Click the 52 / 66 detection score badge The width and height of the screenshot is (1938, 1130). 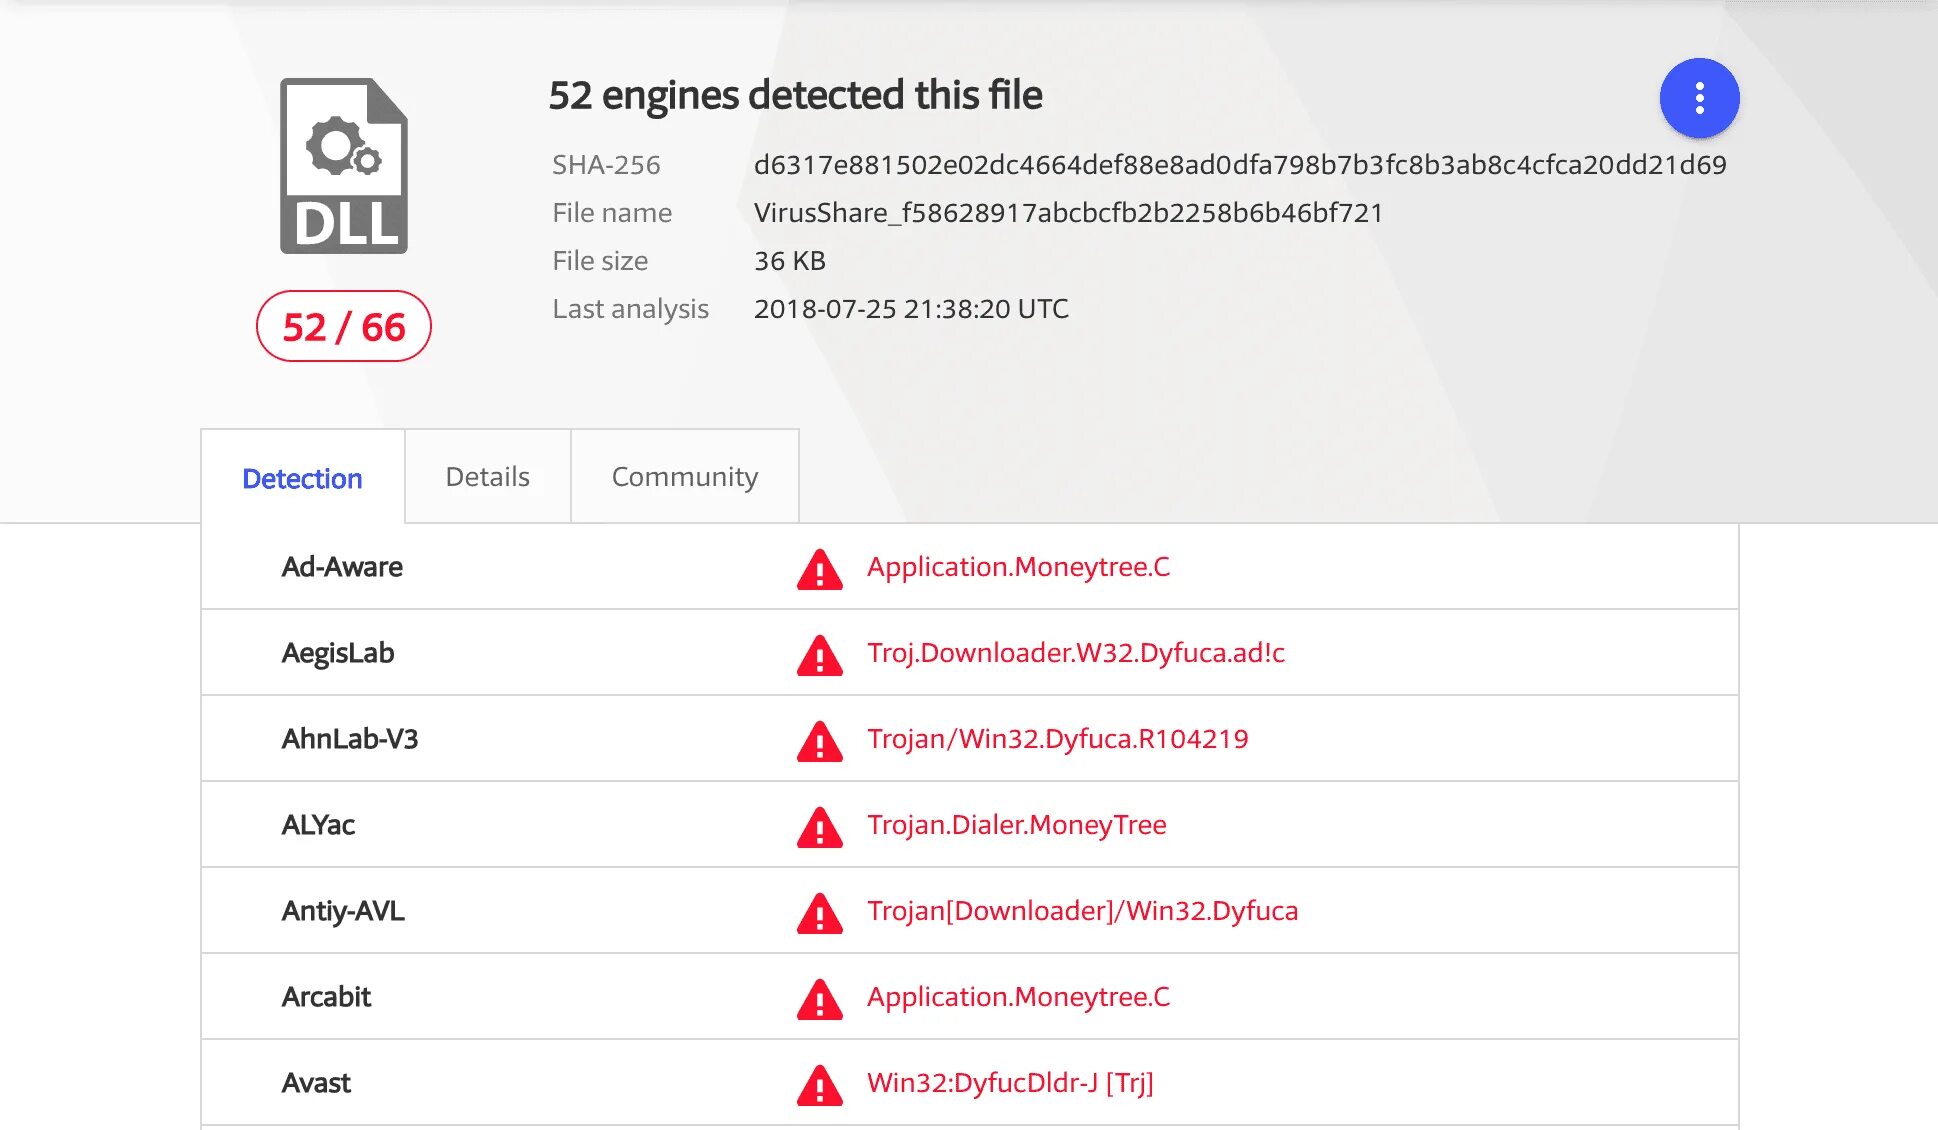pyautogui.click(x=343, y=327)
